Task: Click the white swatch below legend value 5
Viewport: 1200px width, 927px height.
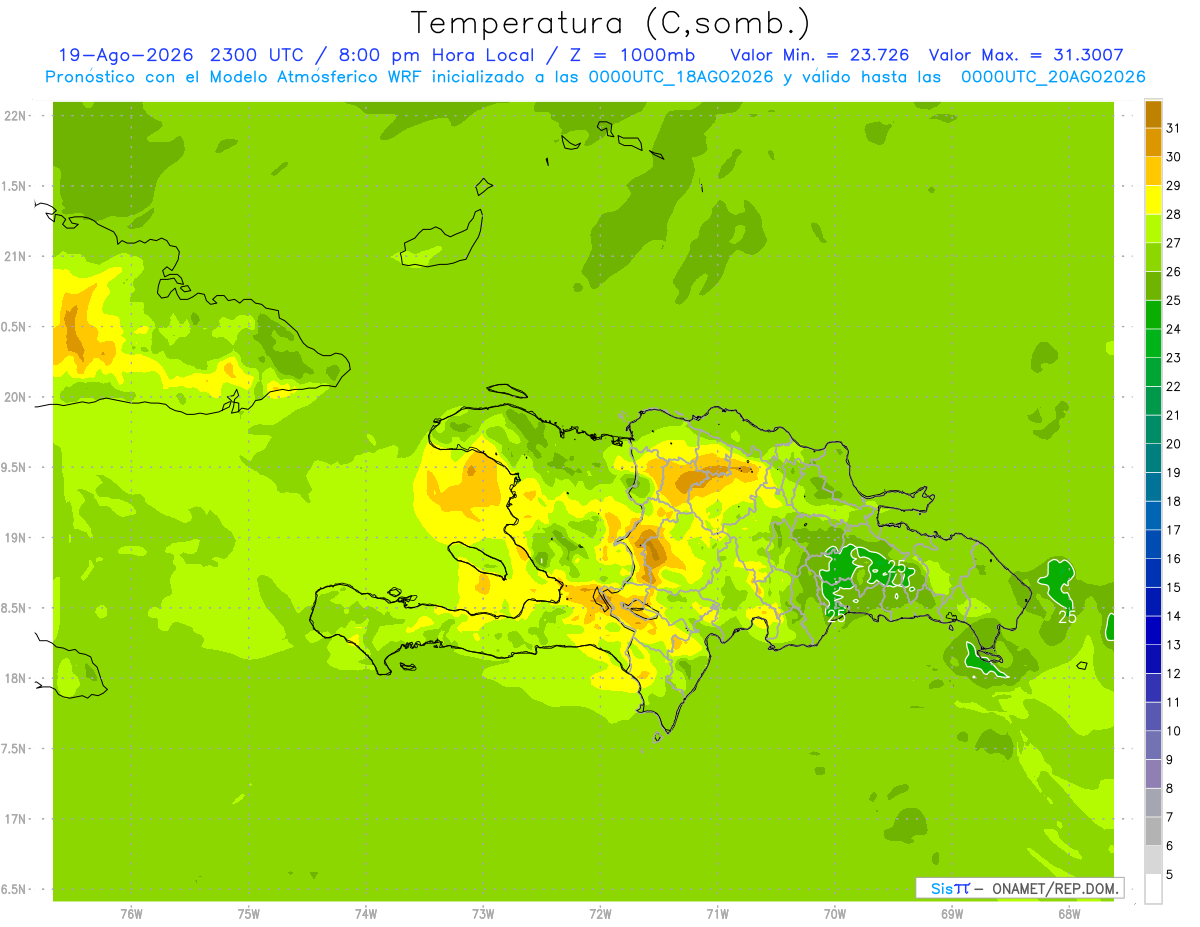Action: [x=1153, y=889]
